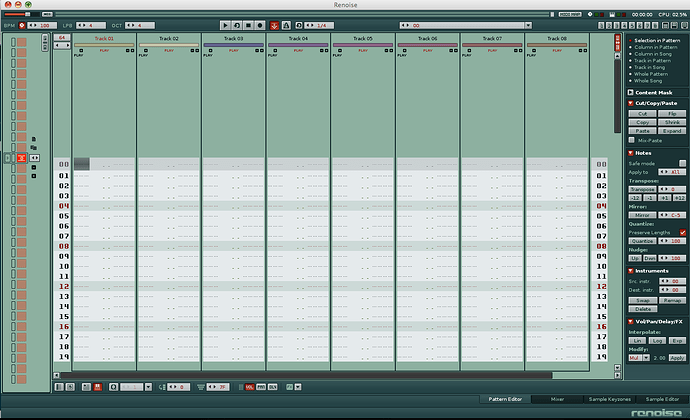Select view preset 1 in top bar

[601, 26]
